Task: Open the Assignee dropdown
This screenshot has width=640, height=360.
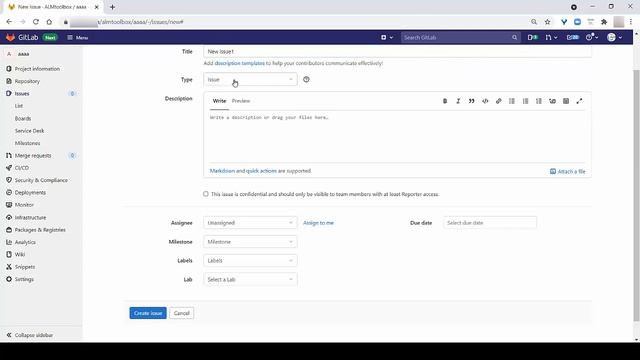Action: [250, 223]
